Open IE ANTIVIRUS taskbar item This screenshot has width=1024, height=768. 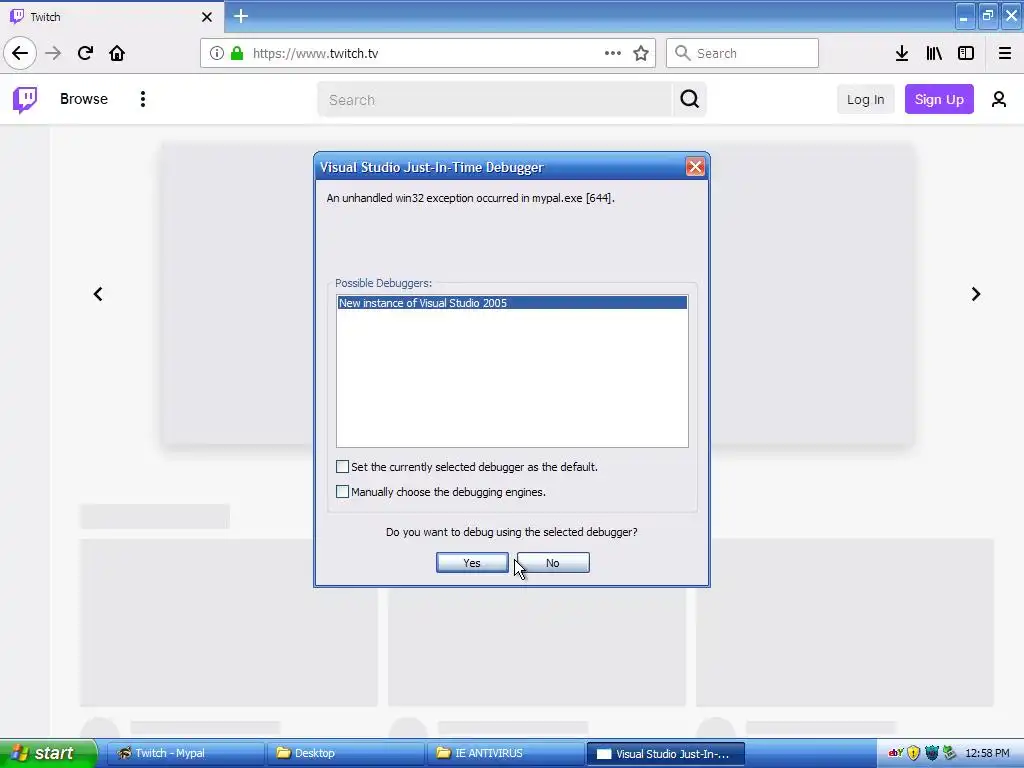click(505, 754)
